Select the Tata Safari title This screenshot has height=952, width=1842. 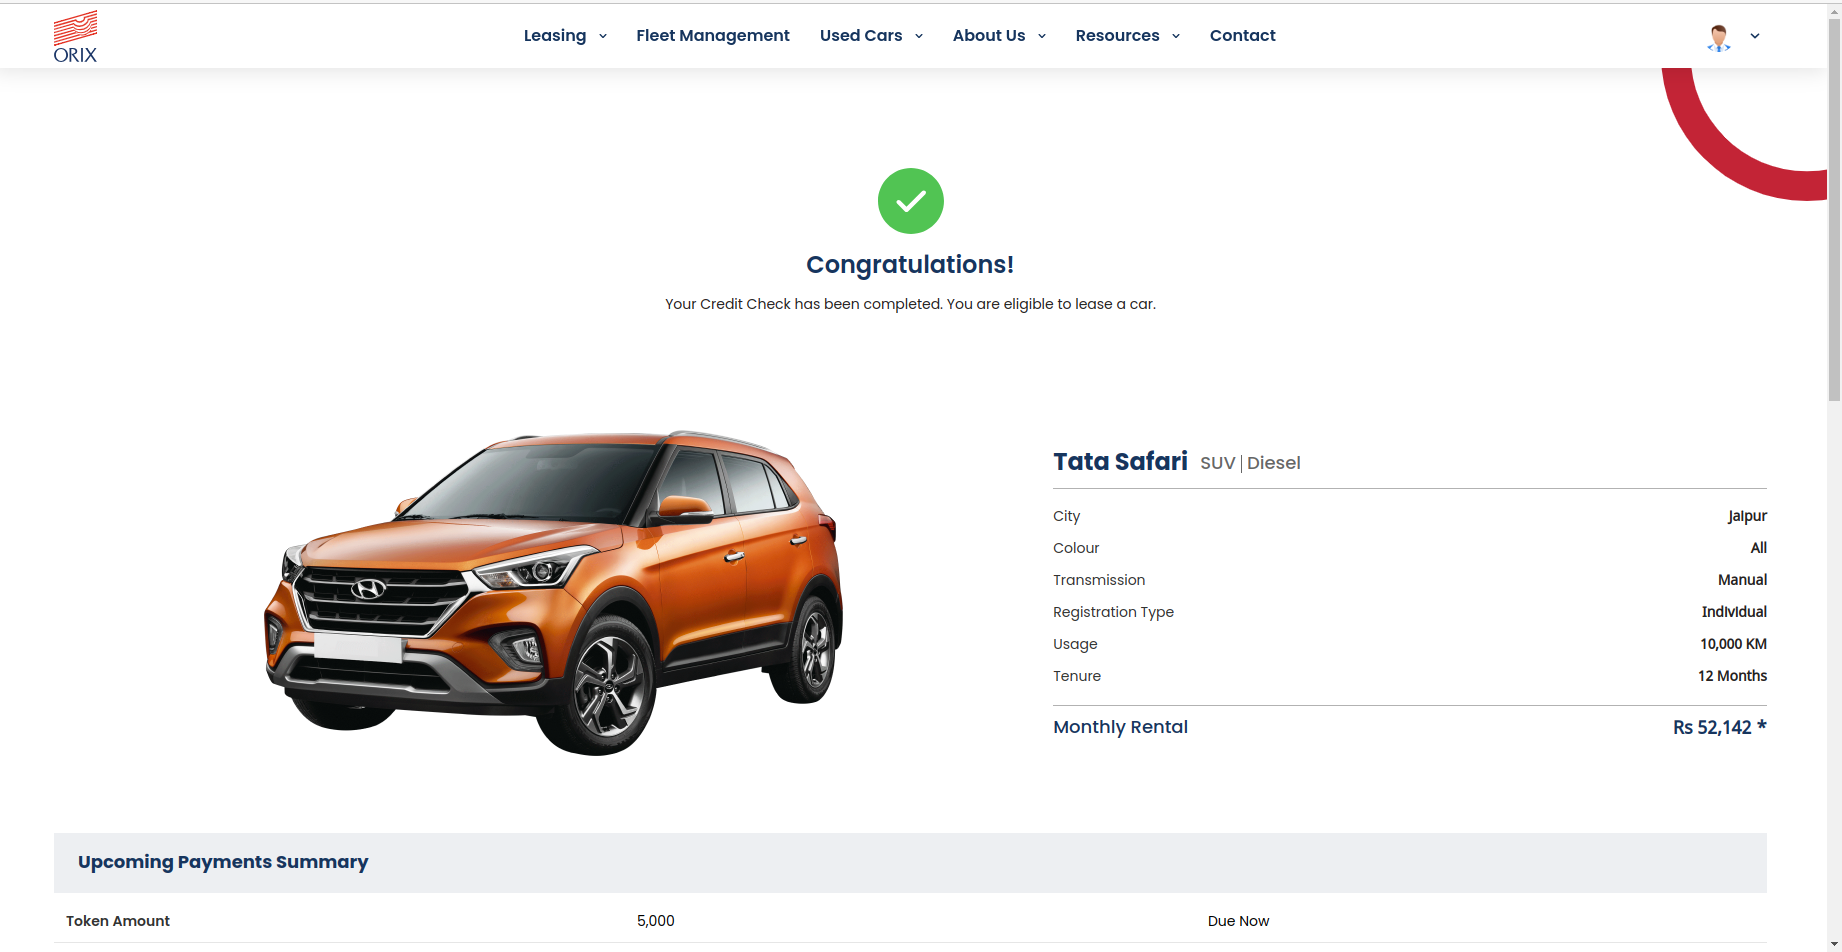pos(1120,461)
